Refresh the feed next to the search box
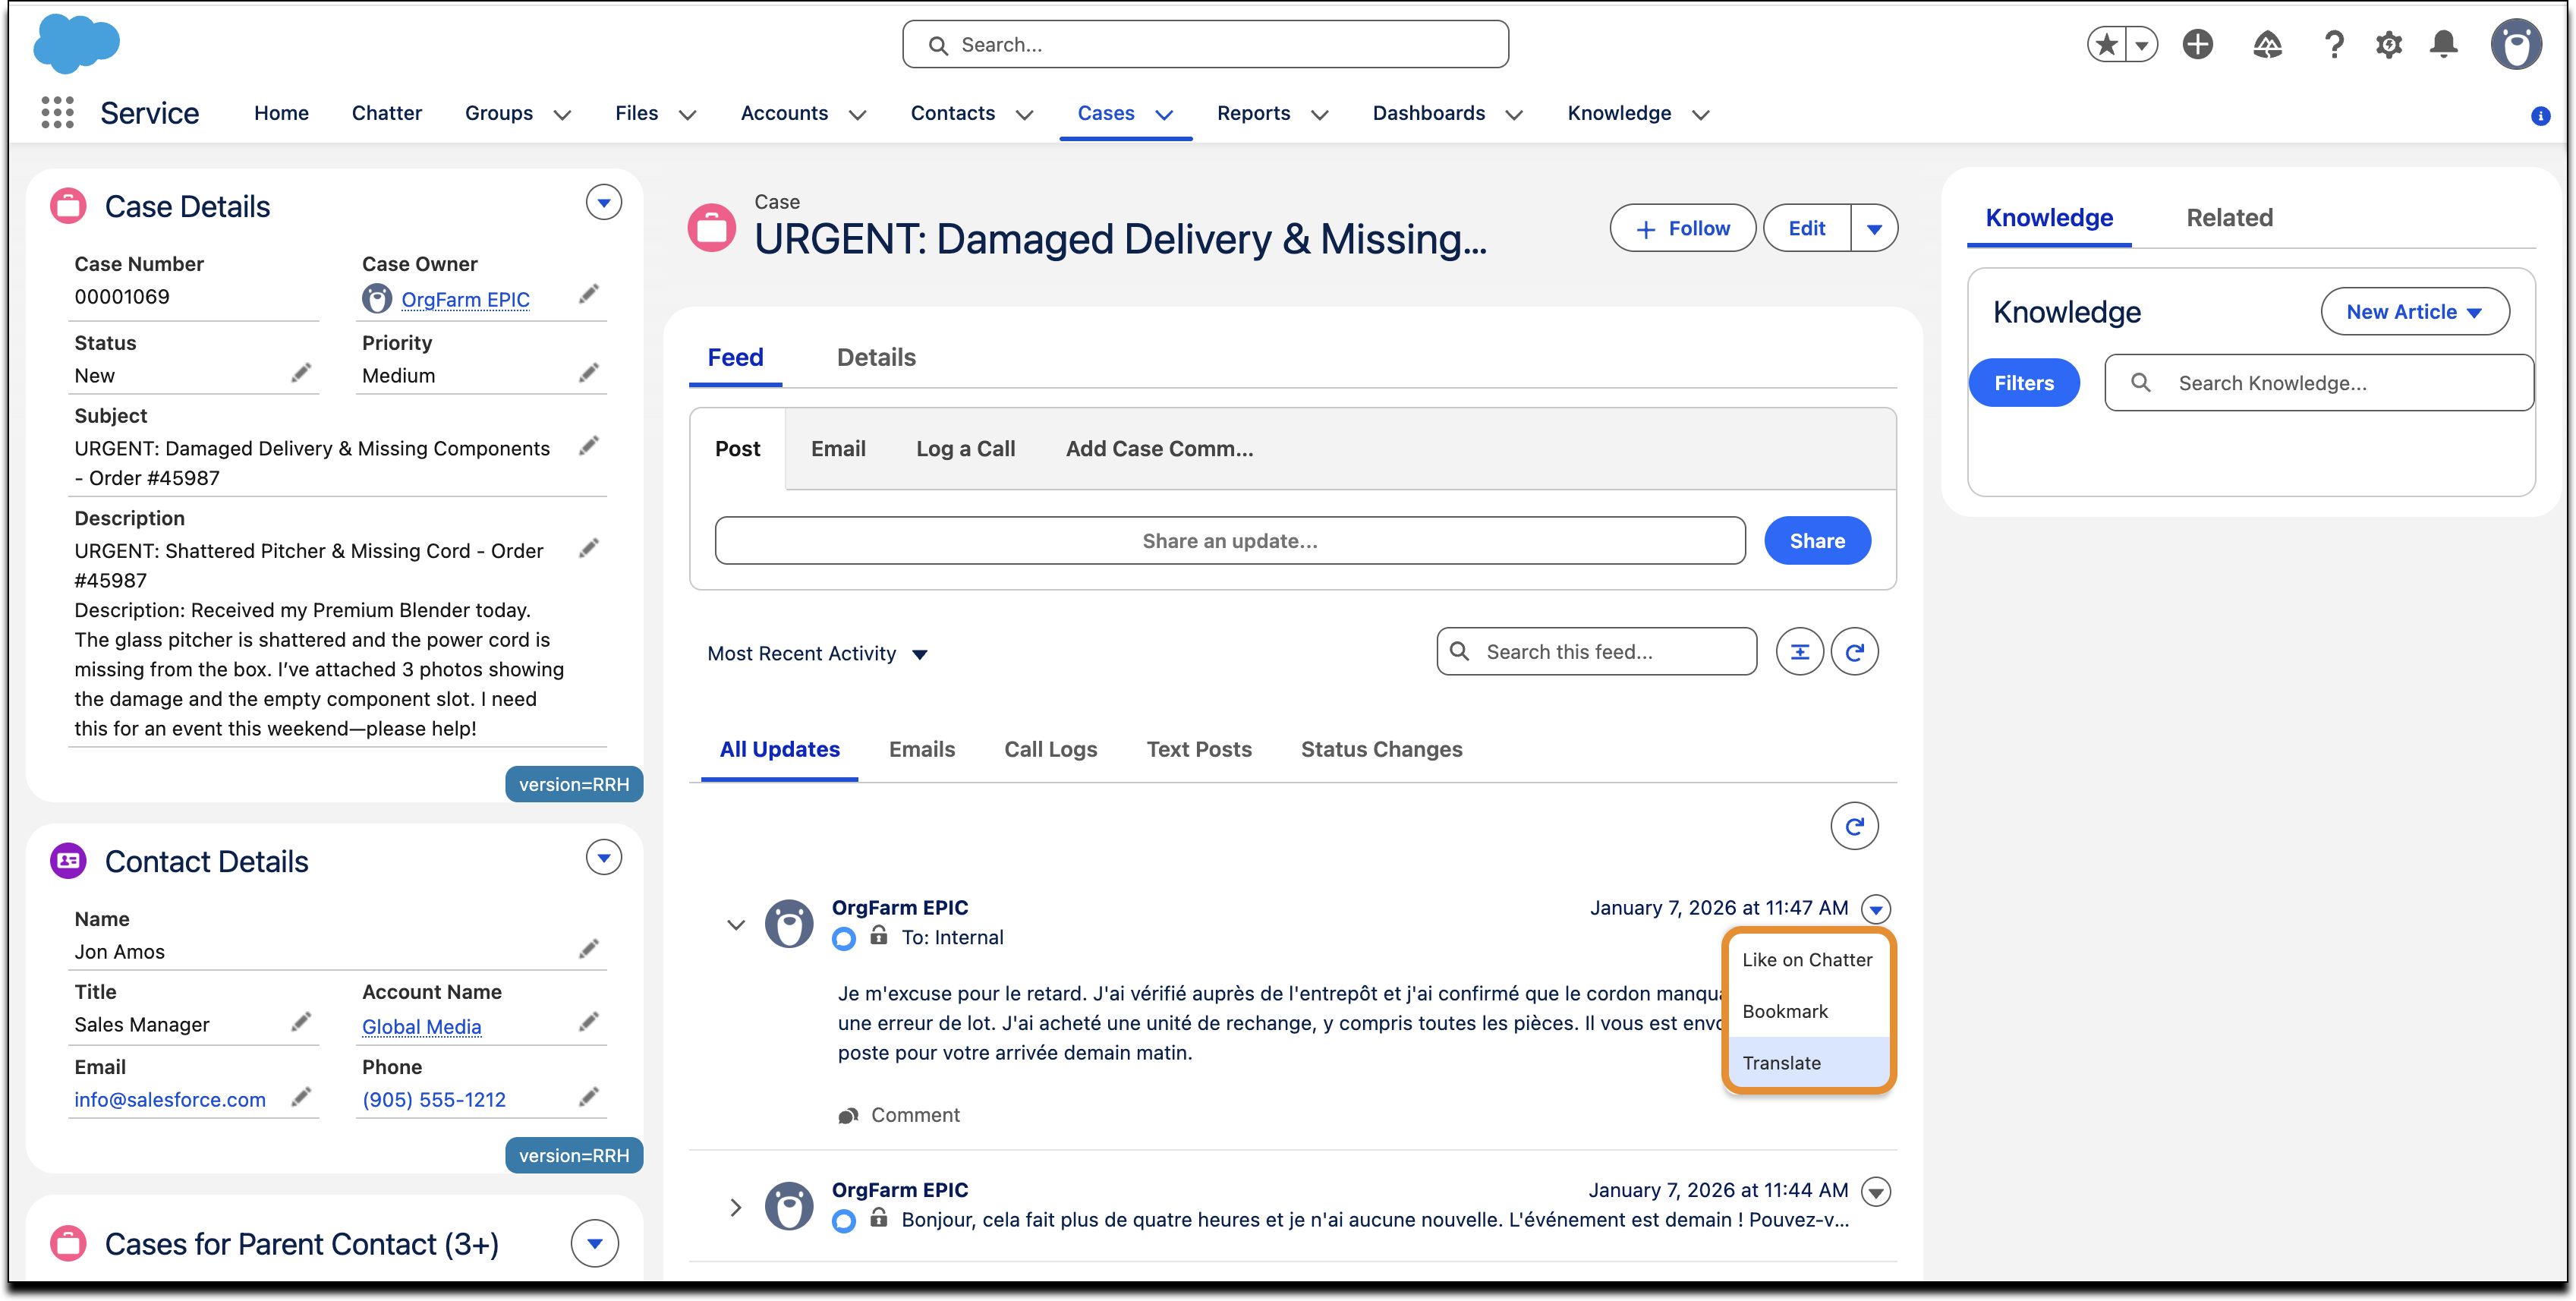2576x1301 pixels. [1854, 652]
